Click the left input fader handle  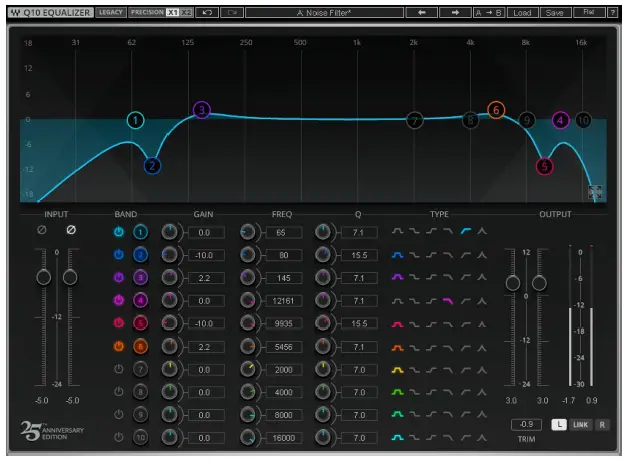tap(43, 276)
